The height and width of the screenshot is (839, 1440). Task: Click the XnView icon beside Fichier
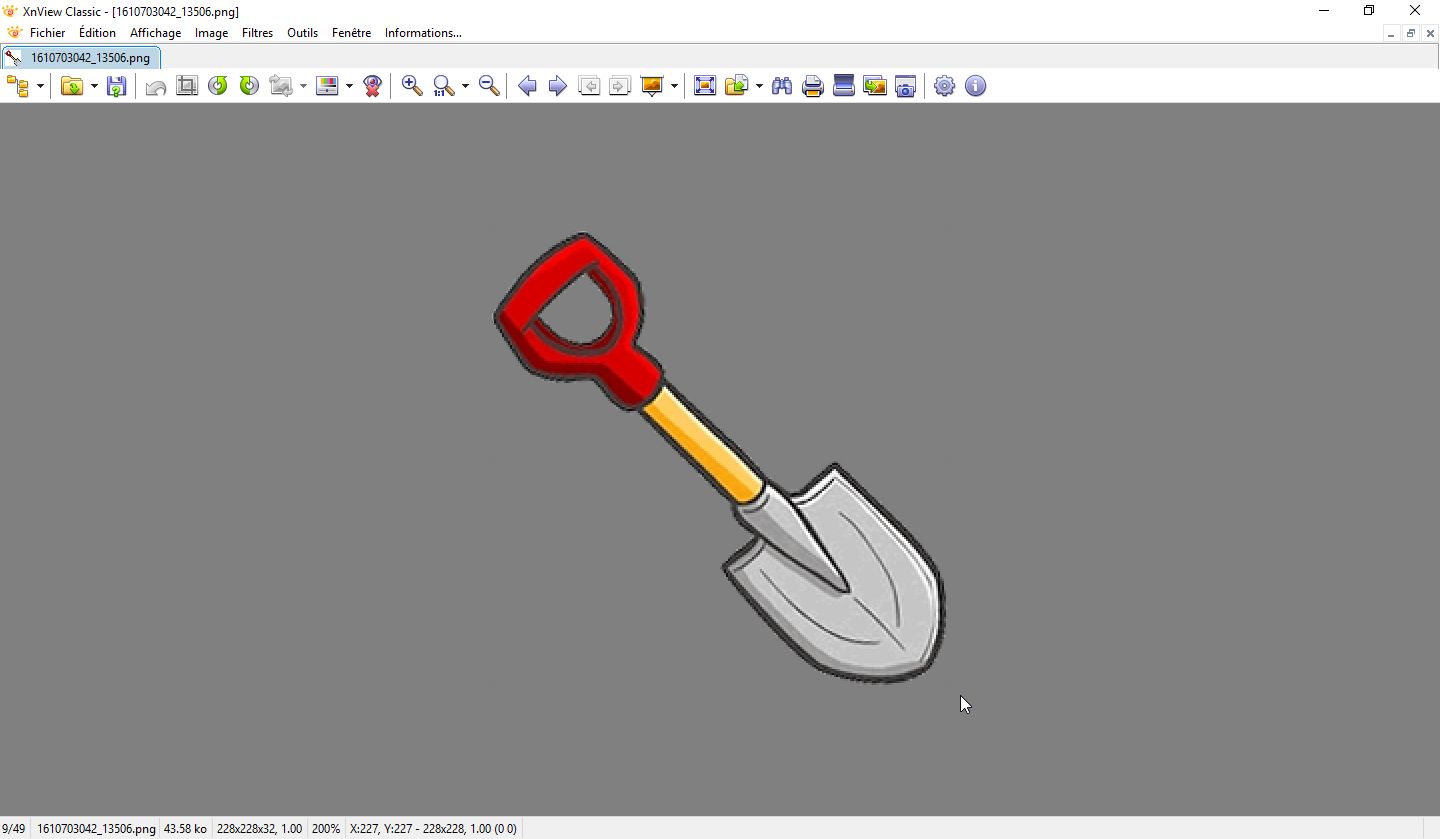coord(14,33)
